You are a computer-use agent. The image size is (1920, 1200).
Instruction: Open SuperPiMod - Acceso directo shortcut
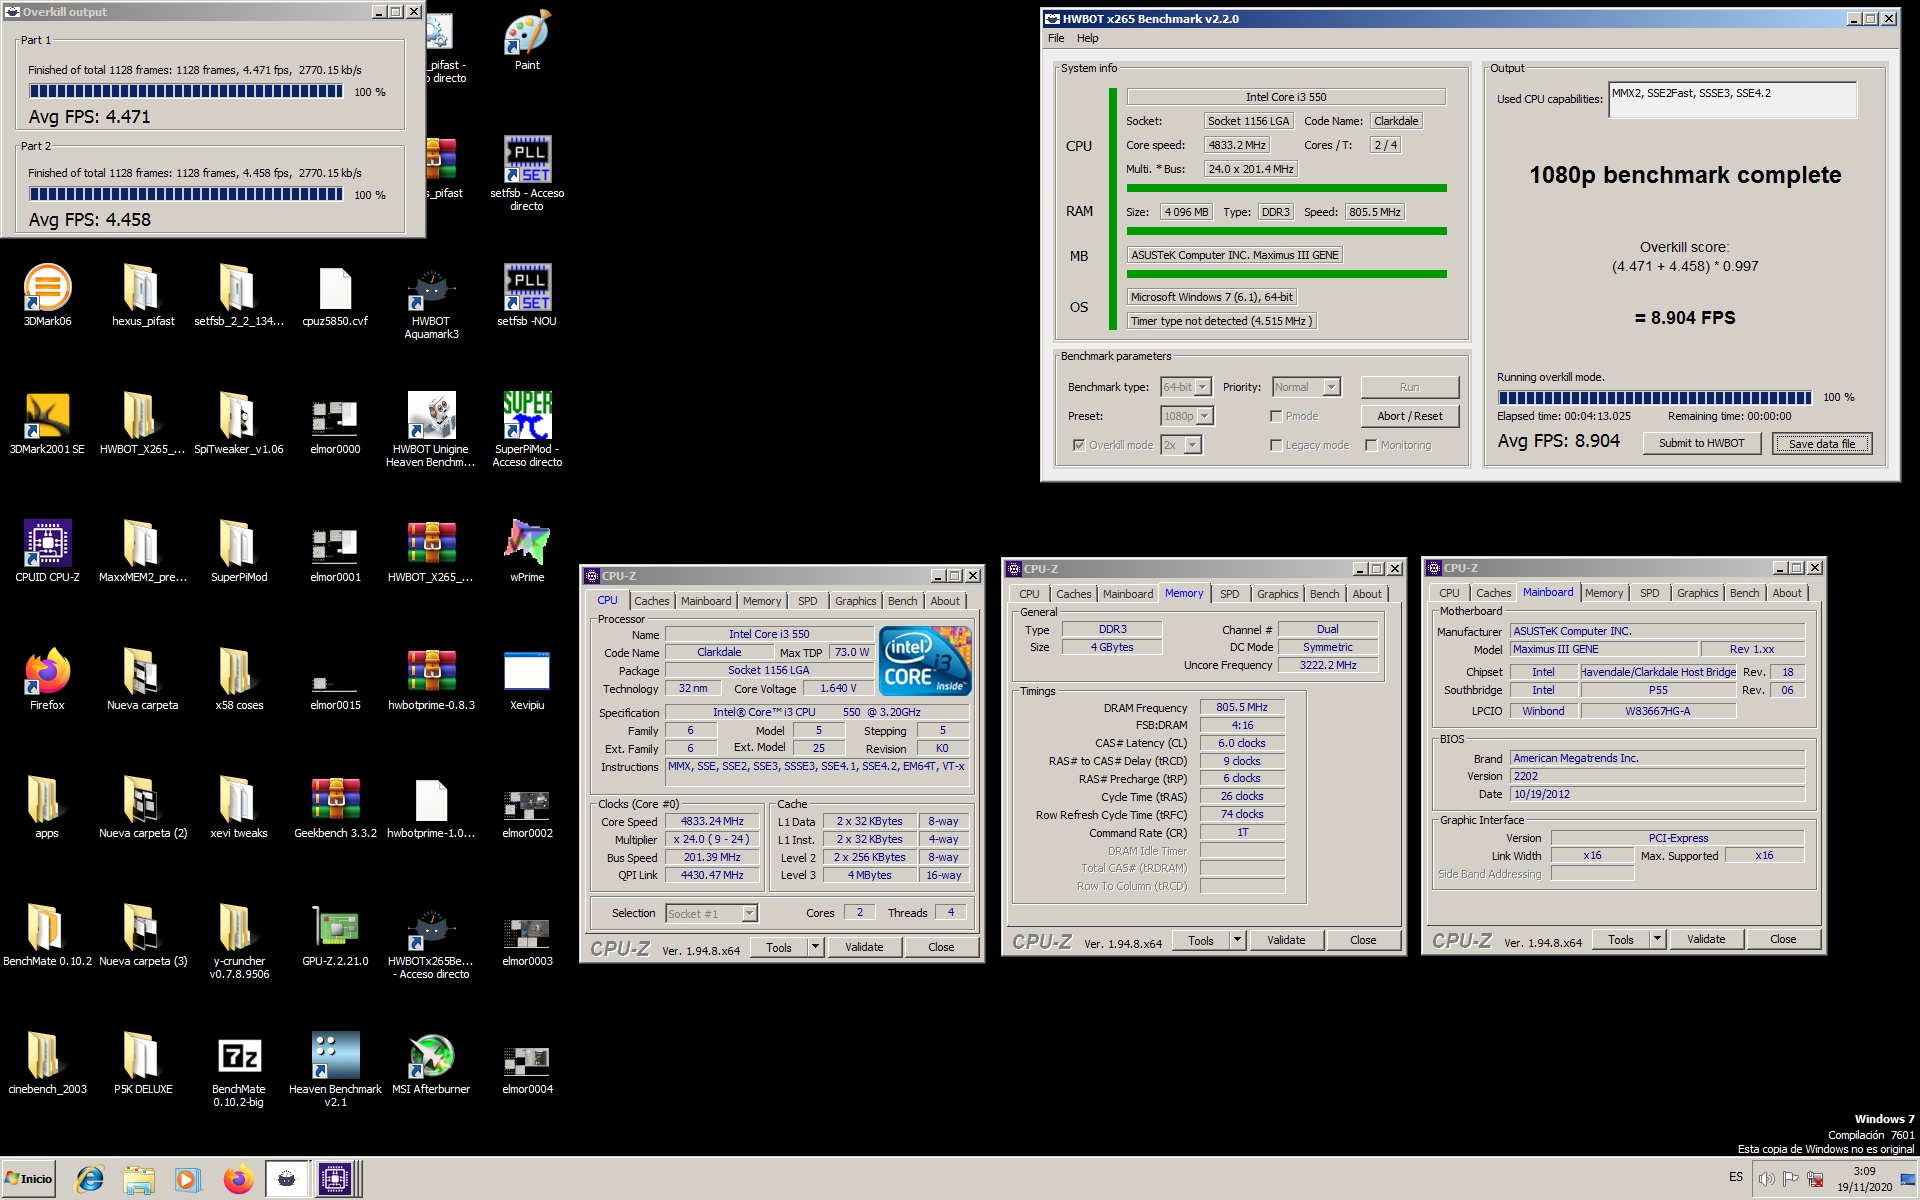[x=527, y=430]
